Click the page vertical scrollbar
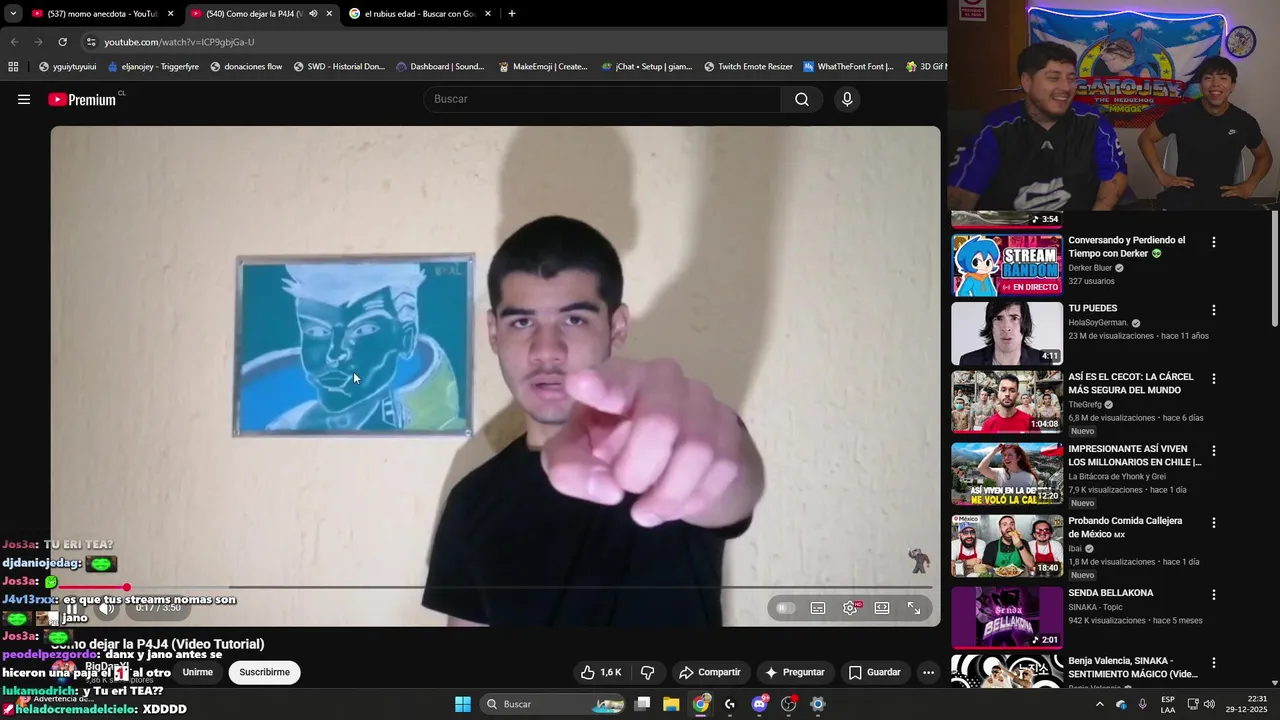Screen dimensions: 1280x720 click(x=1274, y=268)
